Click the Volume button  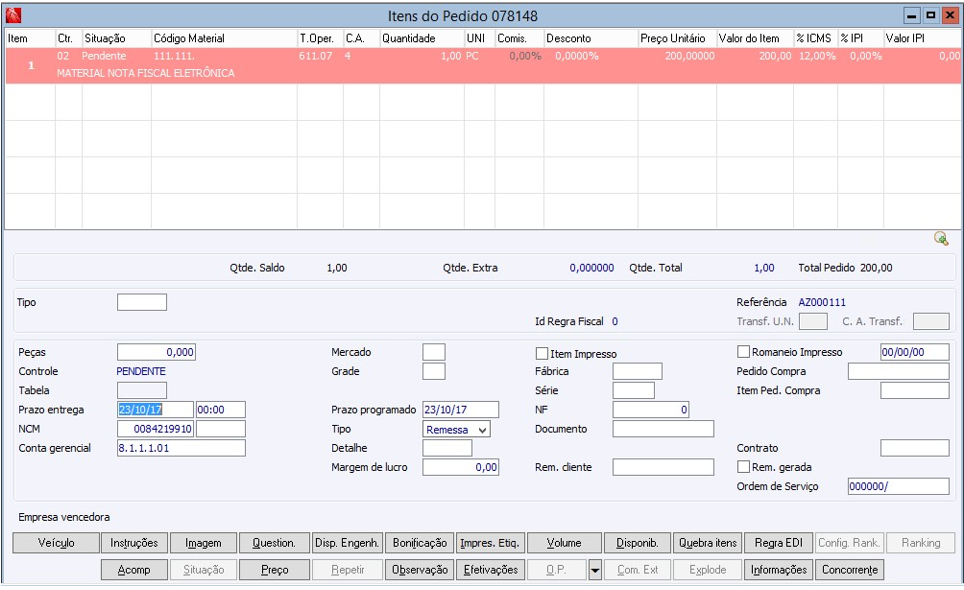pyautogui.click(x=564, y=543)
